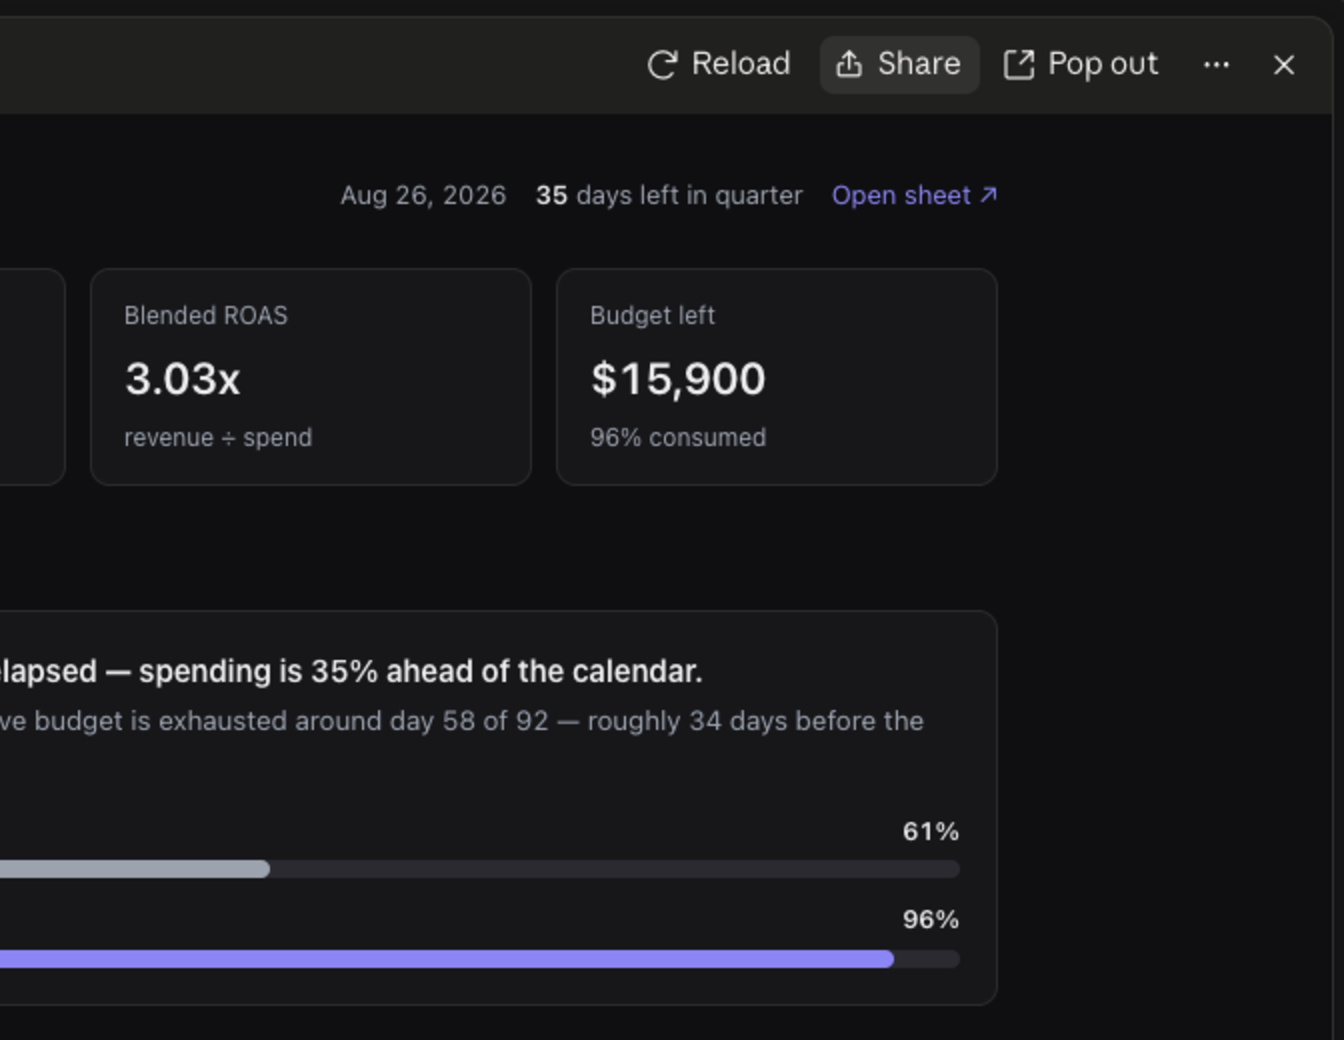The height and width of the screenshot is (1040, 1344).
Task: Select the Budget left card
Action: click(x=777, y=377)
